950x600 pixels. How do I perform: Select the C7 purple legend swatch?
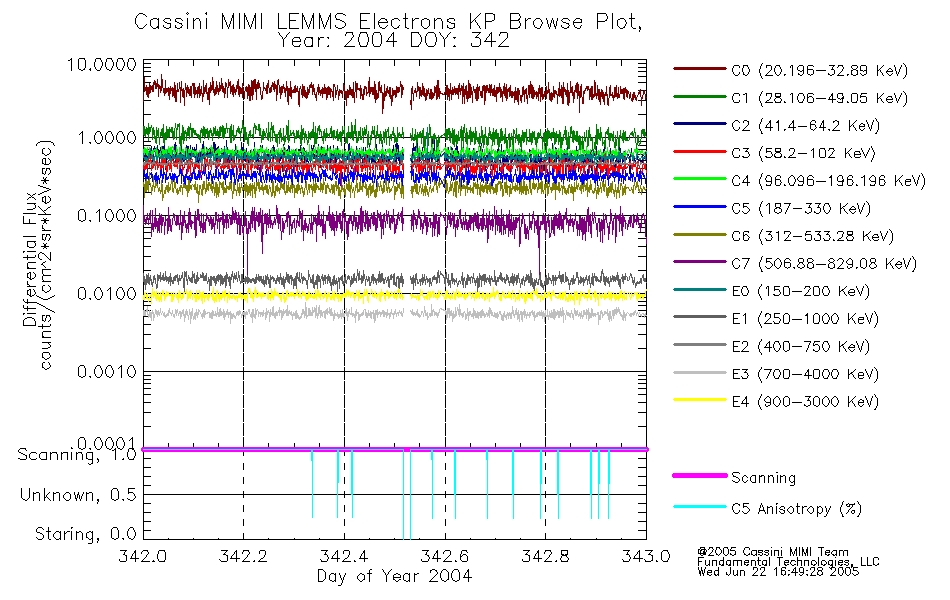coord(699,262)
